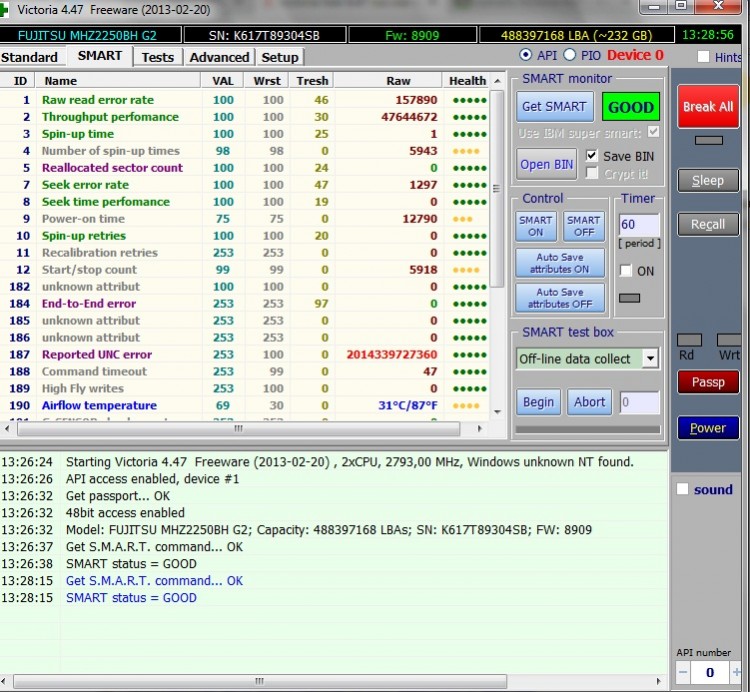Click the Recall button
The width and height of the screenshot is (750, 692).
click(x=708, y=224)
